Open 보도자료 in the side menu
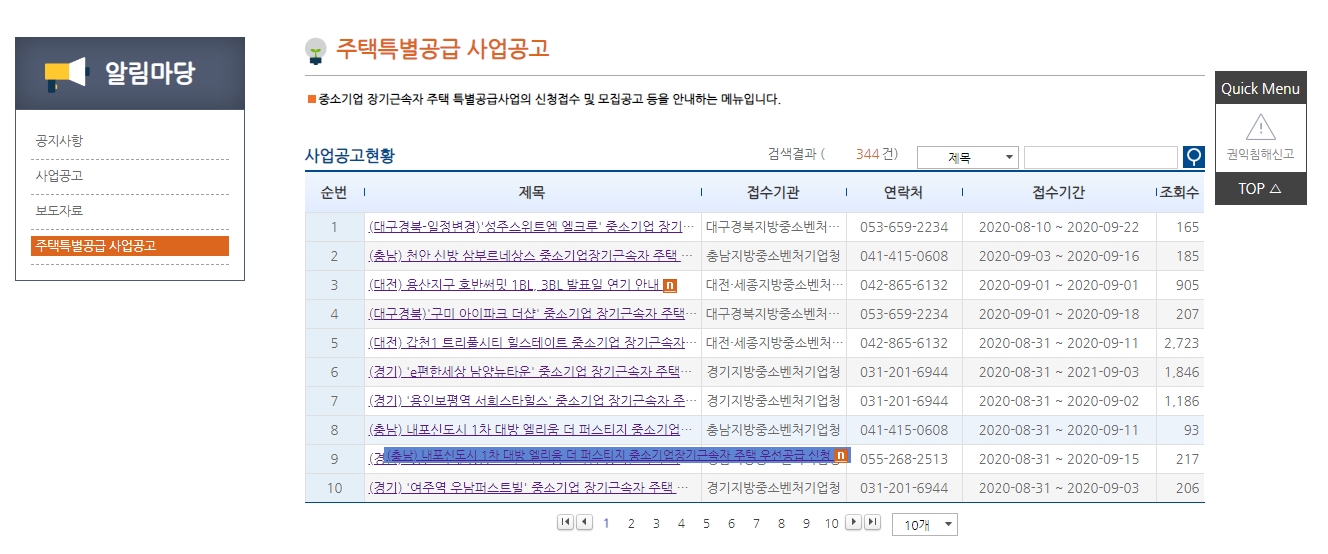This screenshot has width=1328, height=554. 59,210
